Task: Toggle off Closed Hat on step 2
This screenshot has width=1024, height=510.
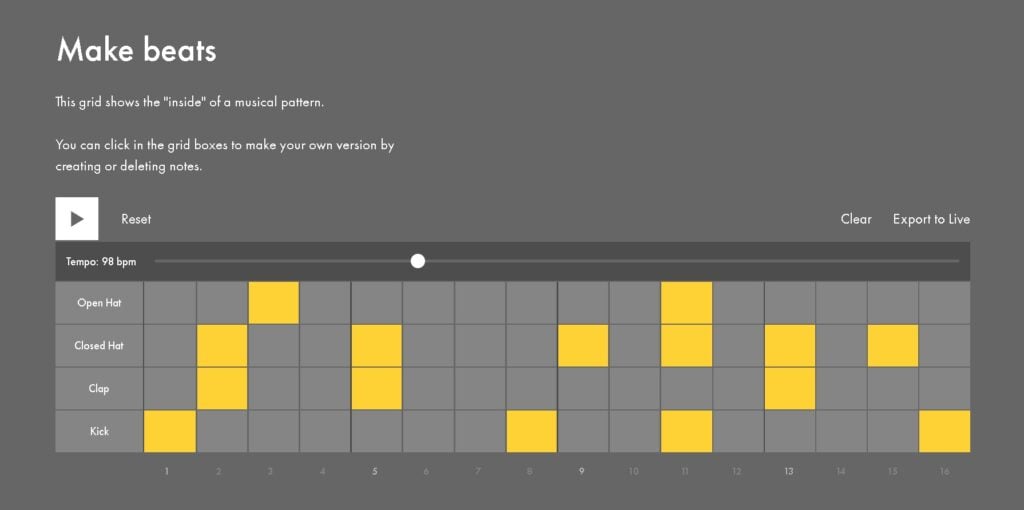Action: click(x=222, y=345)
